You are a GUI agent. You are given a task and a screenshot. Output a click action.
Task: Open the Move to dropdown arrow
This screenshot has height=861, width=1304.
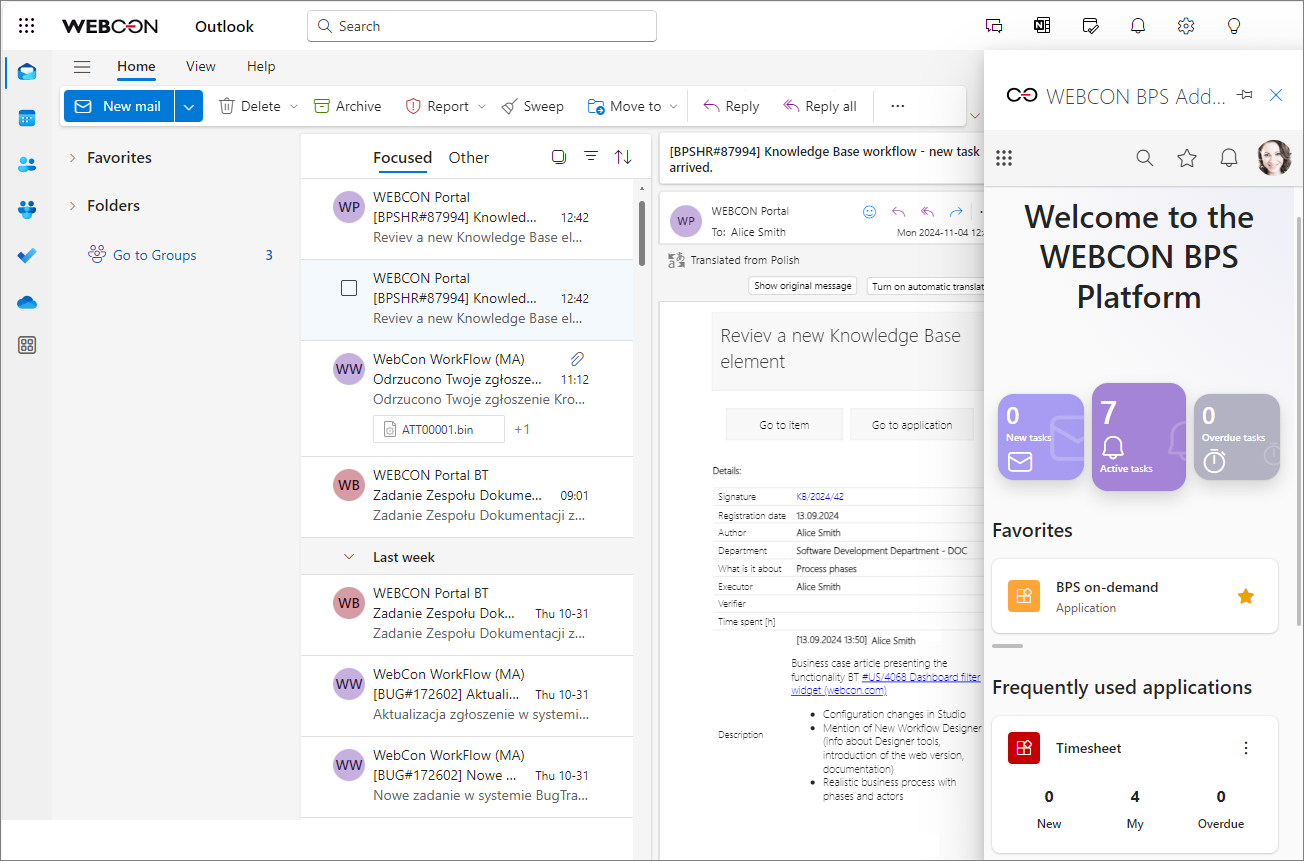pyautogui.click(x=673, y=106)
